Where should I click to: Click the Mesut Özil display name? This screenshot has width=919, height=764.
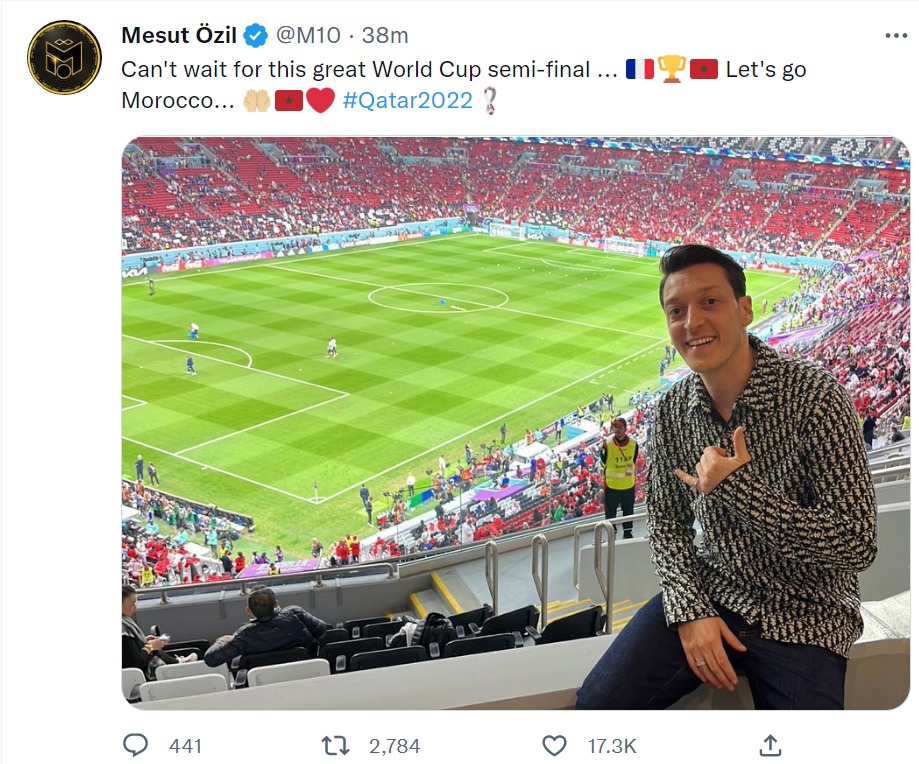[x=179, y=36]
